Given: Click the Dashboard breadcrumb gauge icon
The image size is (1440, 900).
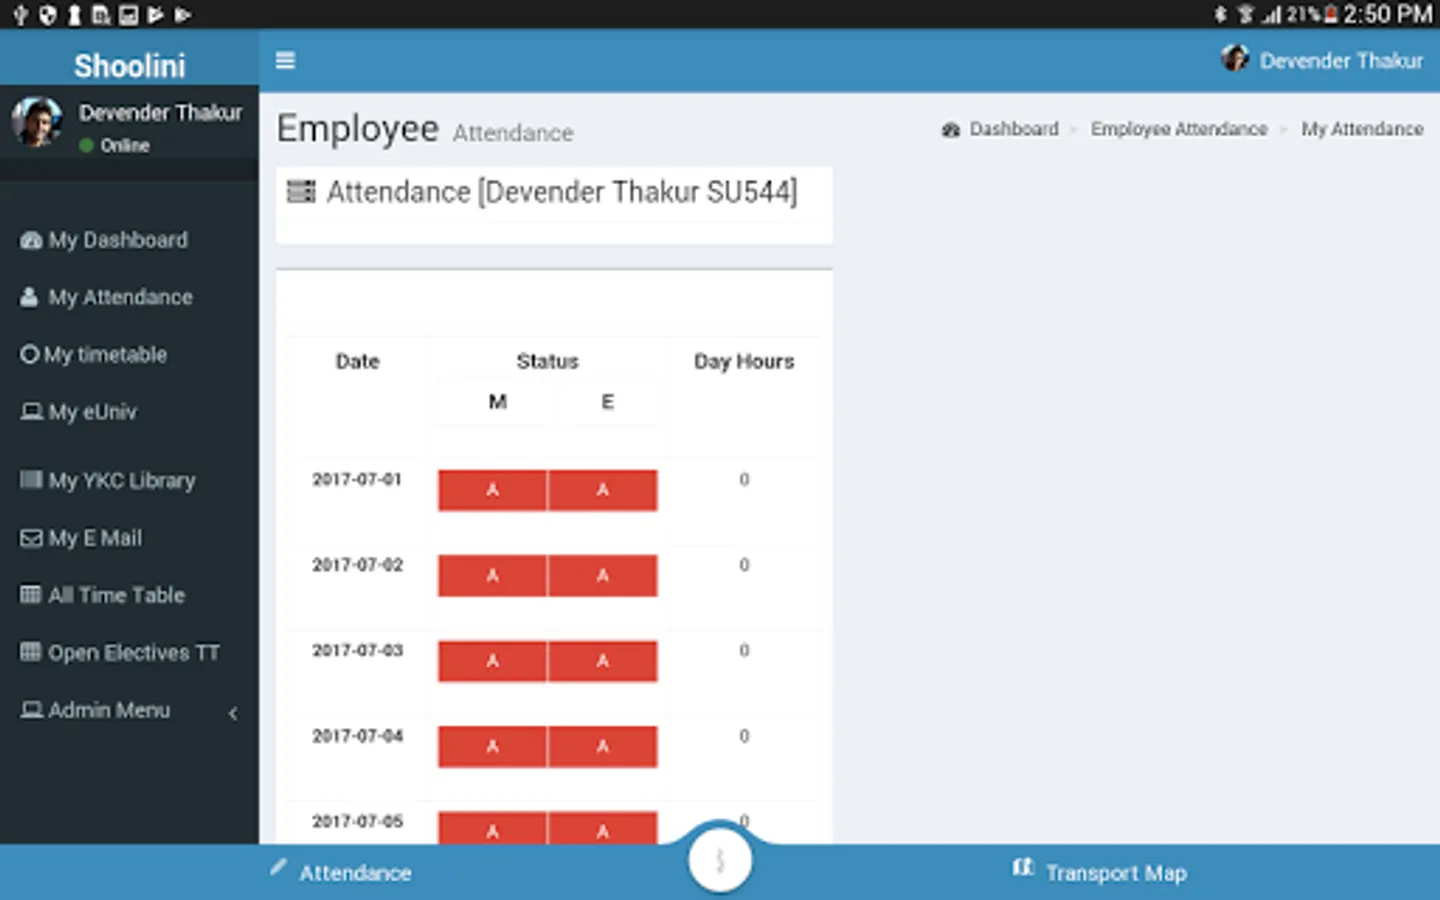Looking at the screenshot, I should click(951, 130).
